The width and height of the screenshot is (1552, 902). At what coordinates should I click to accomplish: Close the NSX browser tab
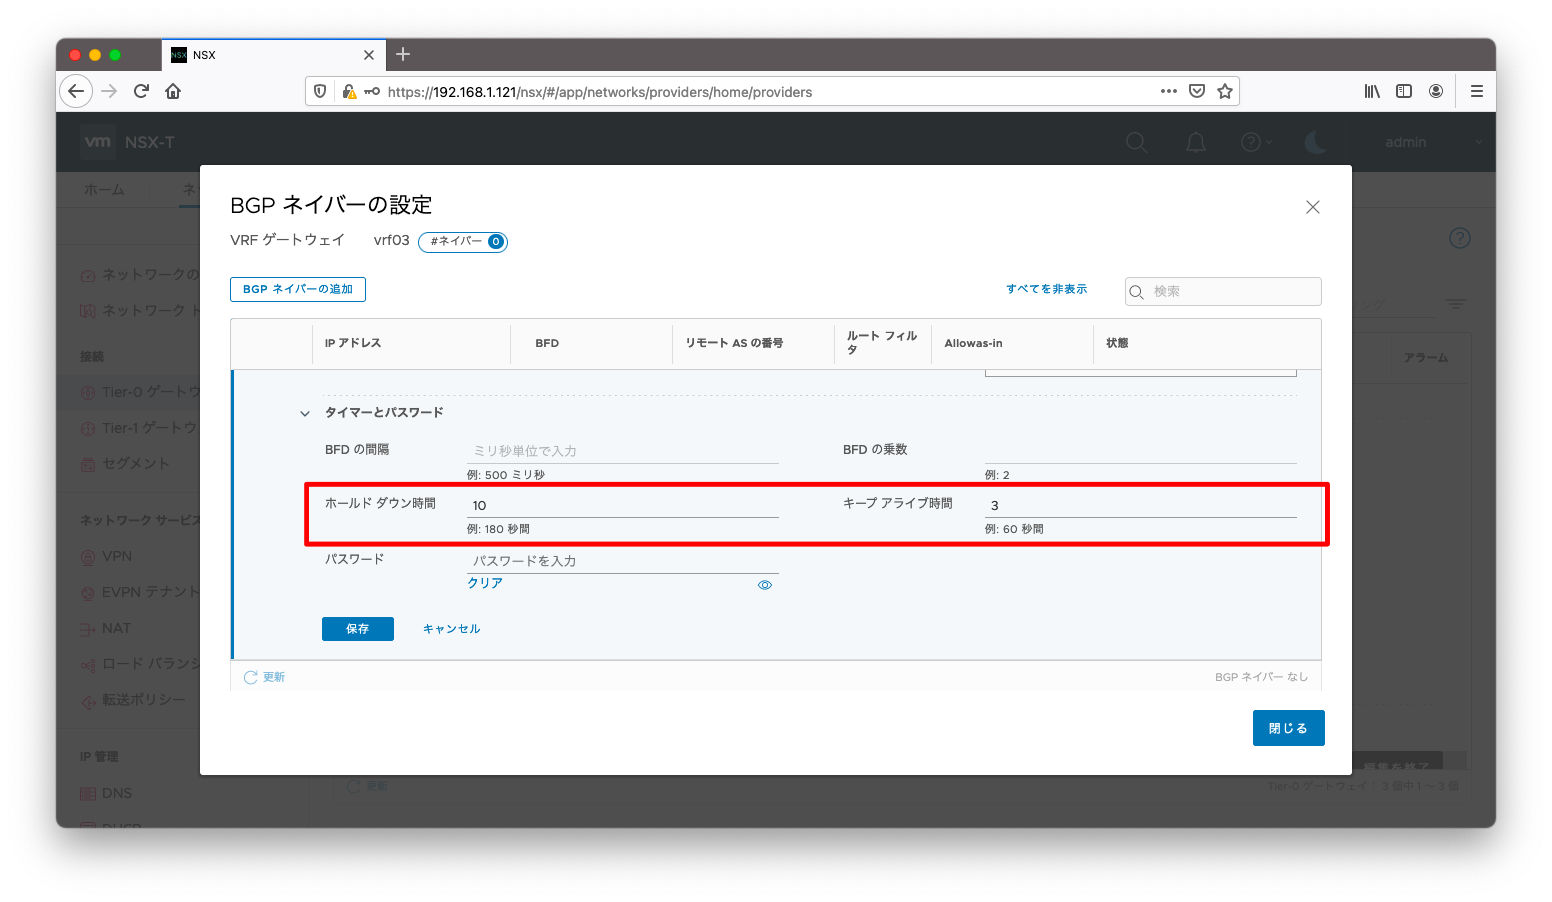tap(369, 55)
